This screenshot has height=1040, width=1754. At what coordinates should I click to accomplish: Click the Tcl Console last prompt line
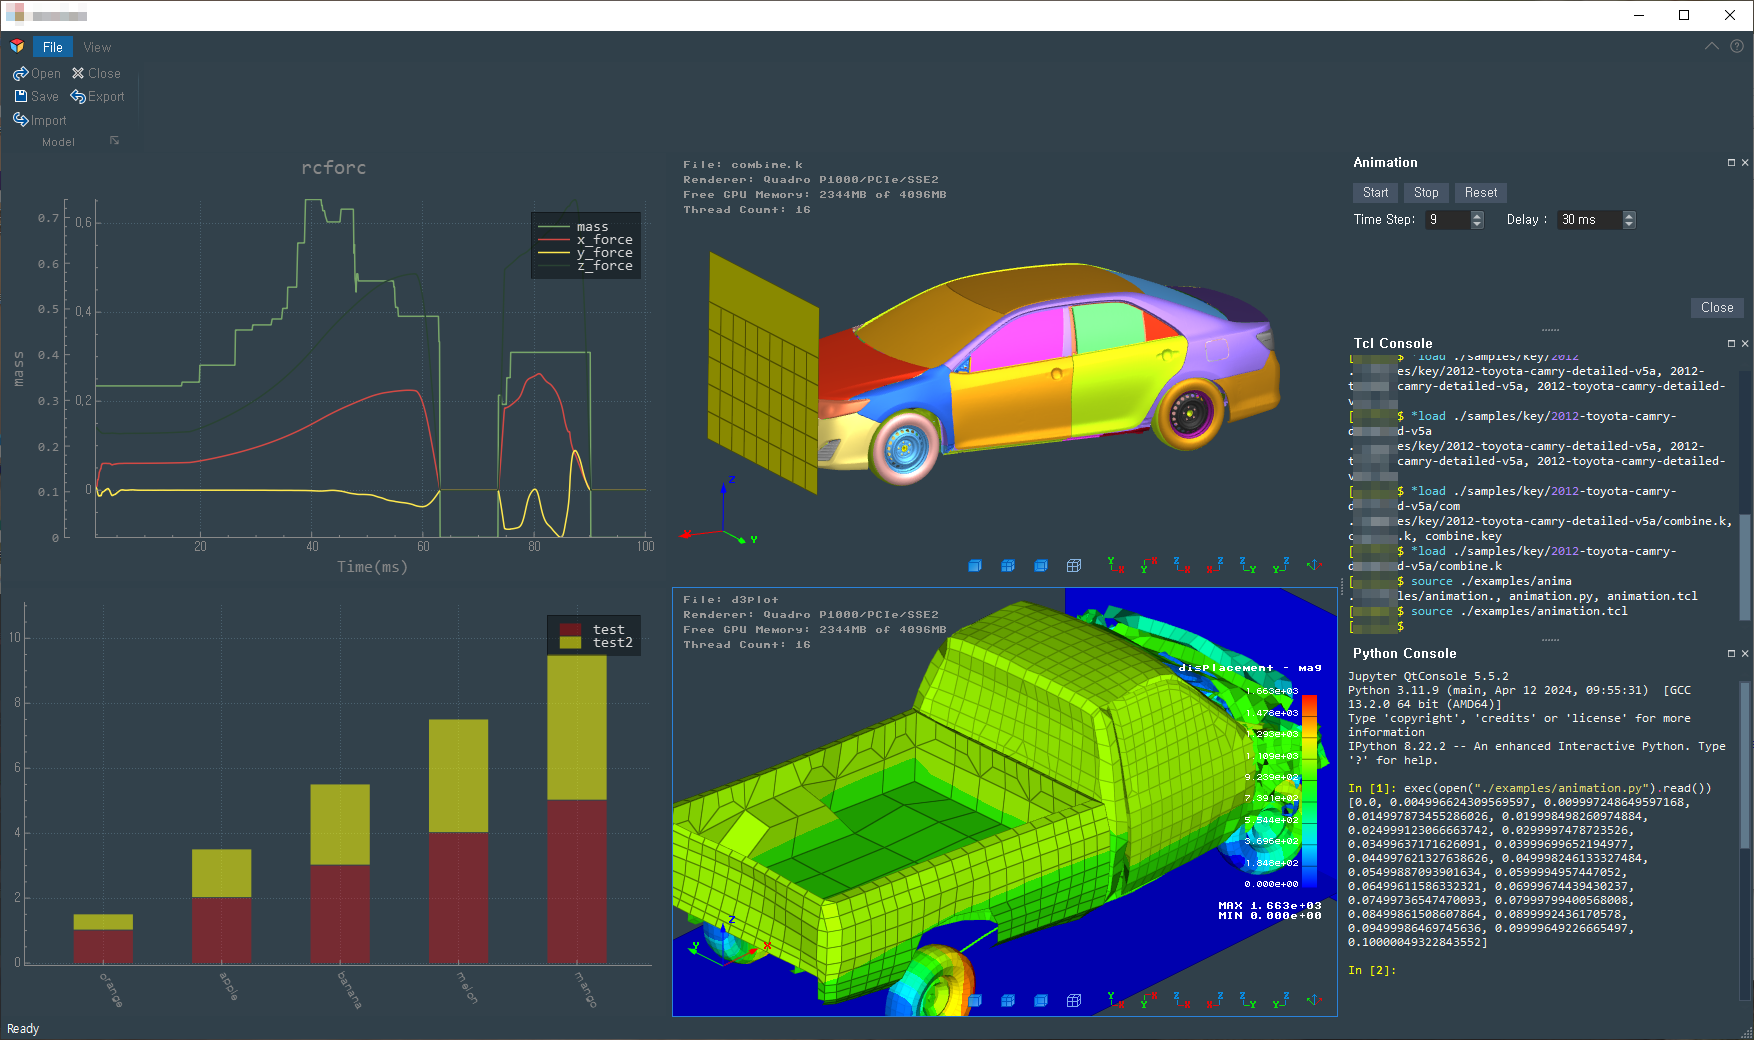(x=1377, y=626)
